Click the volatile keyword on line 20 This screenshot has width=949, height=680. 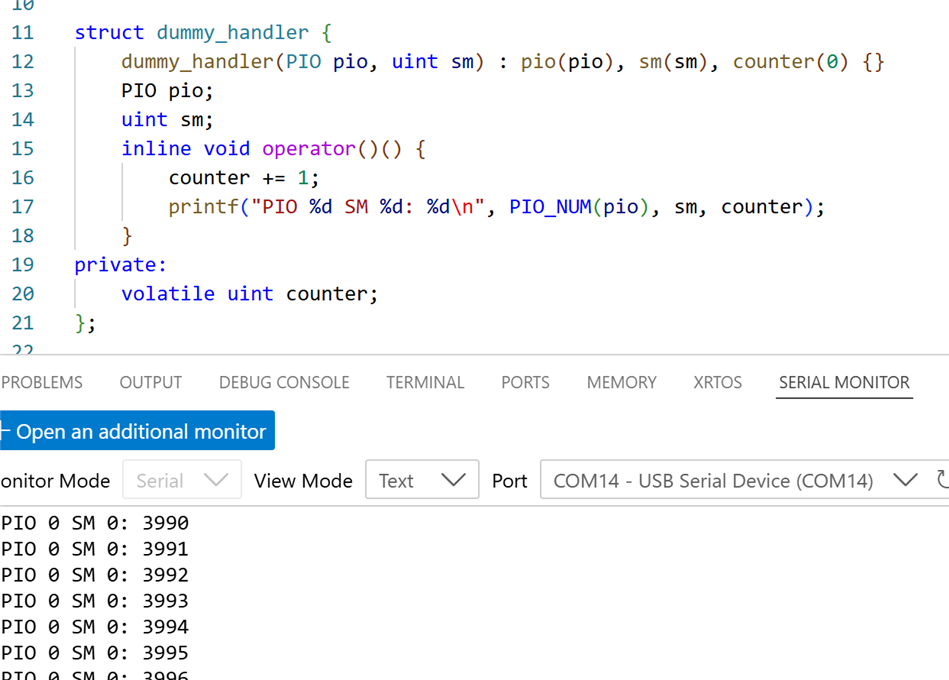pyautogui.click(x=167, y=294)
